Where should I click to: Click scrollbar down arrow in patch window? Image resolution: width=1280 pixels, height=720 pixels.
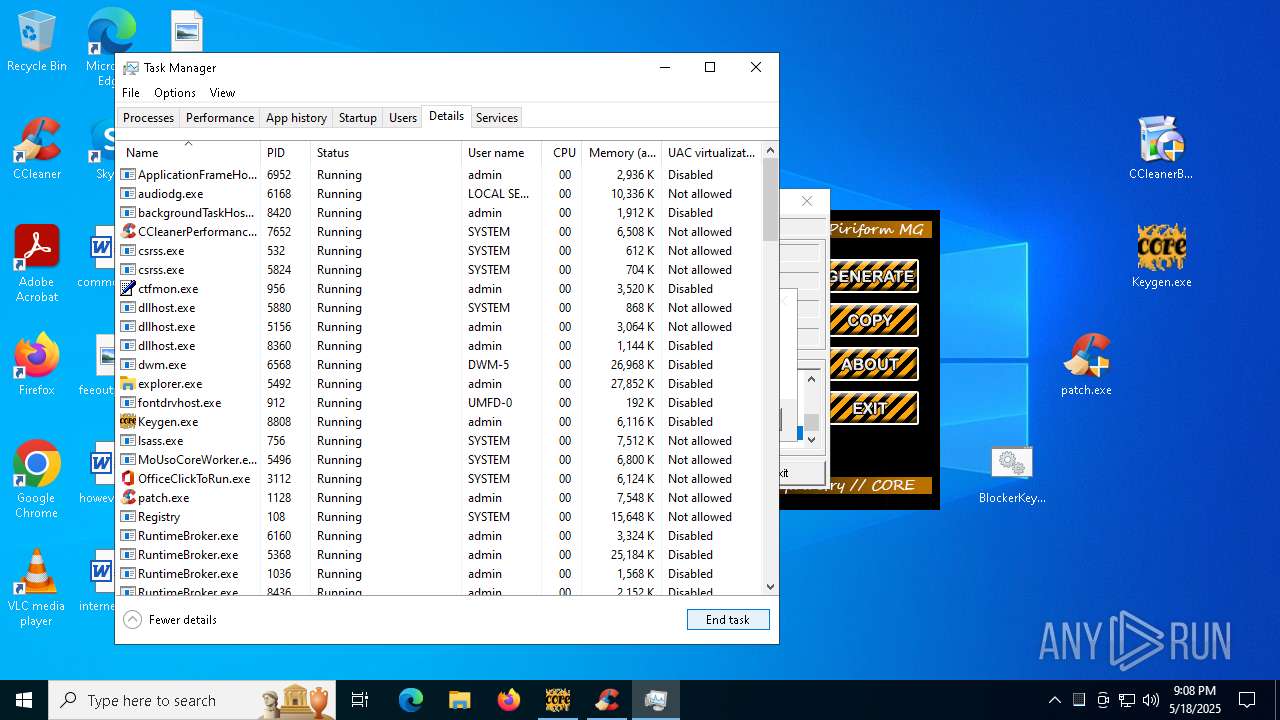[811, 439]
